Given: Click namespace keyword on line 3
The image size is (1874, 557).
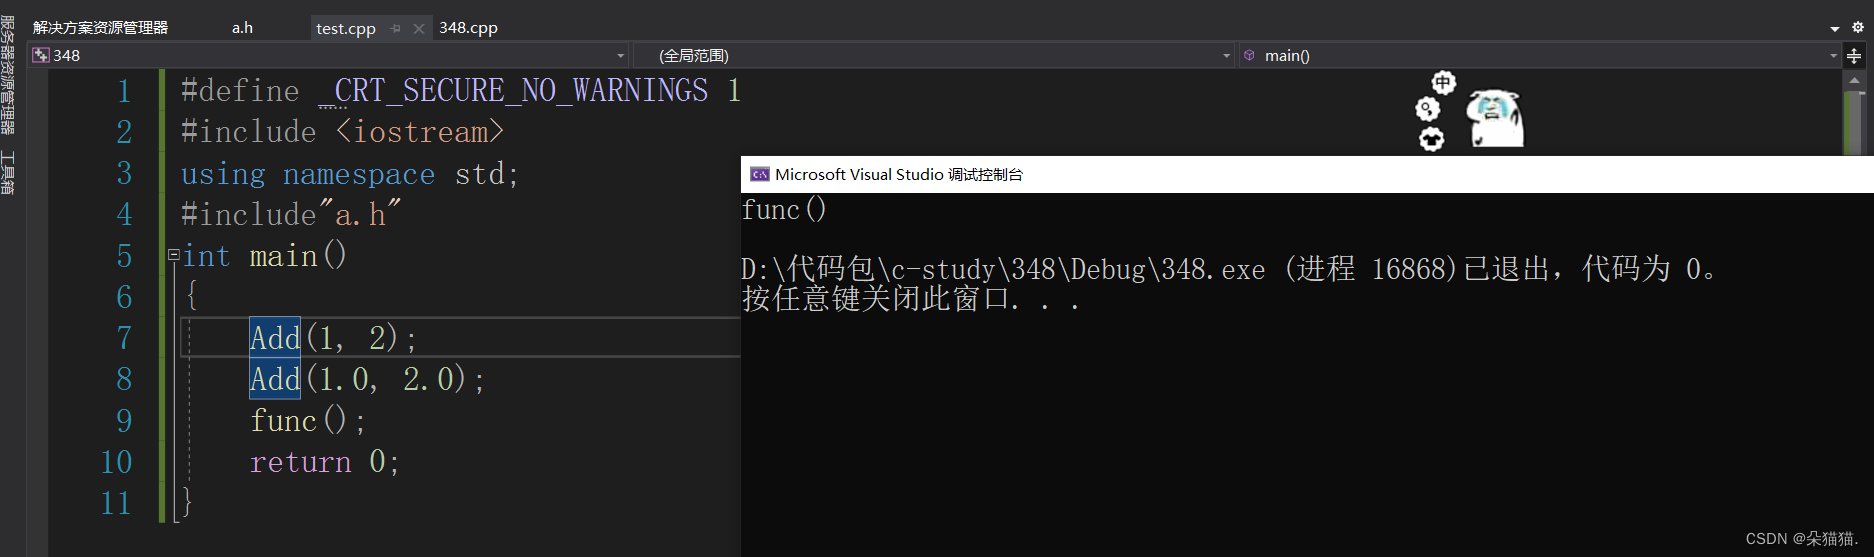Looking at the screenshot, I should [359, 174].
